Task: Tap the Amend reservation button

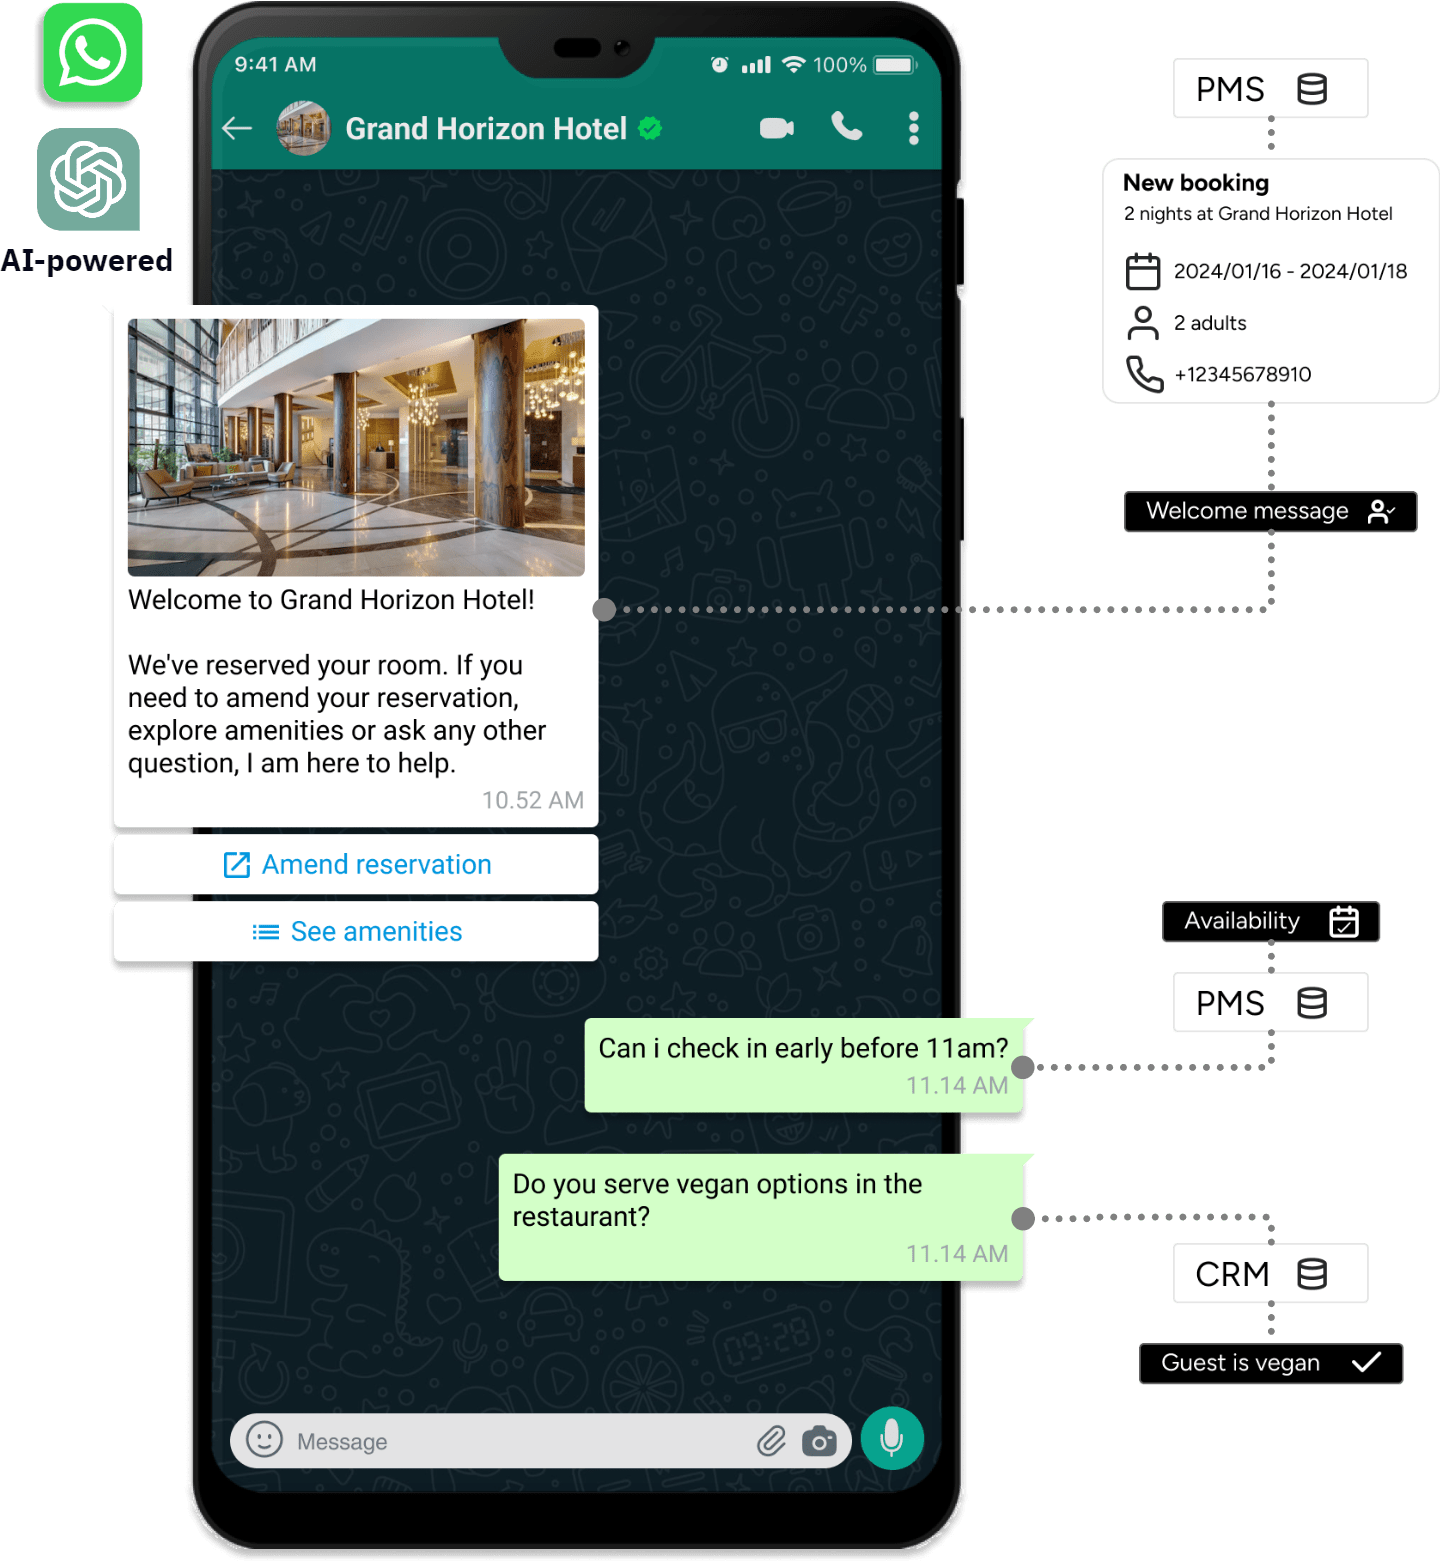Action: [x=356, y=864]
